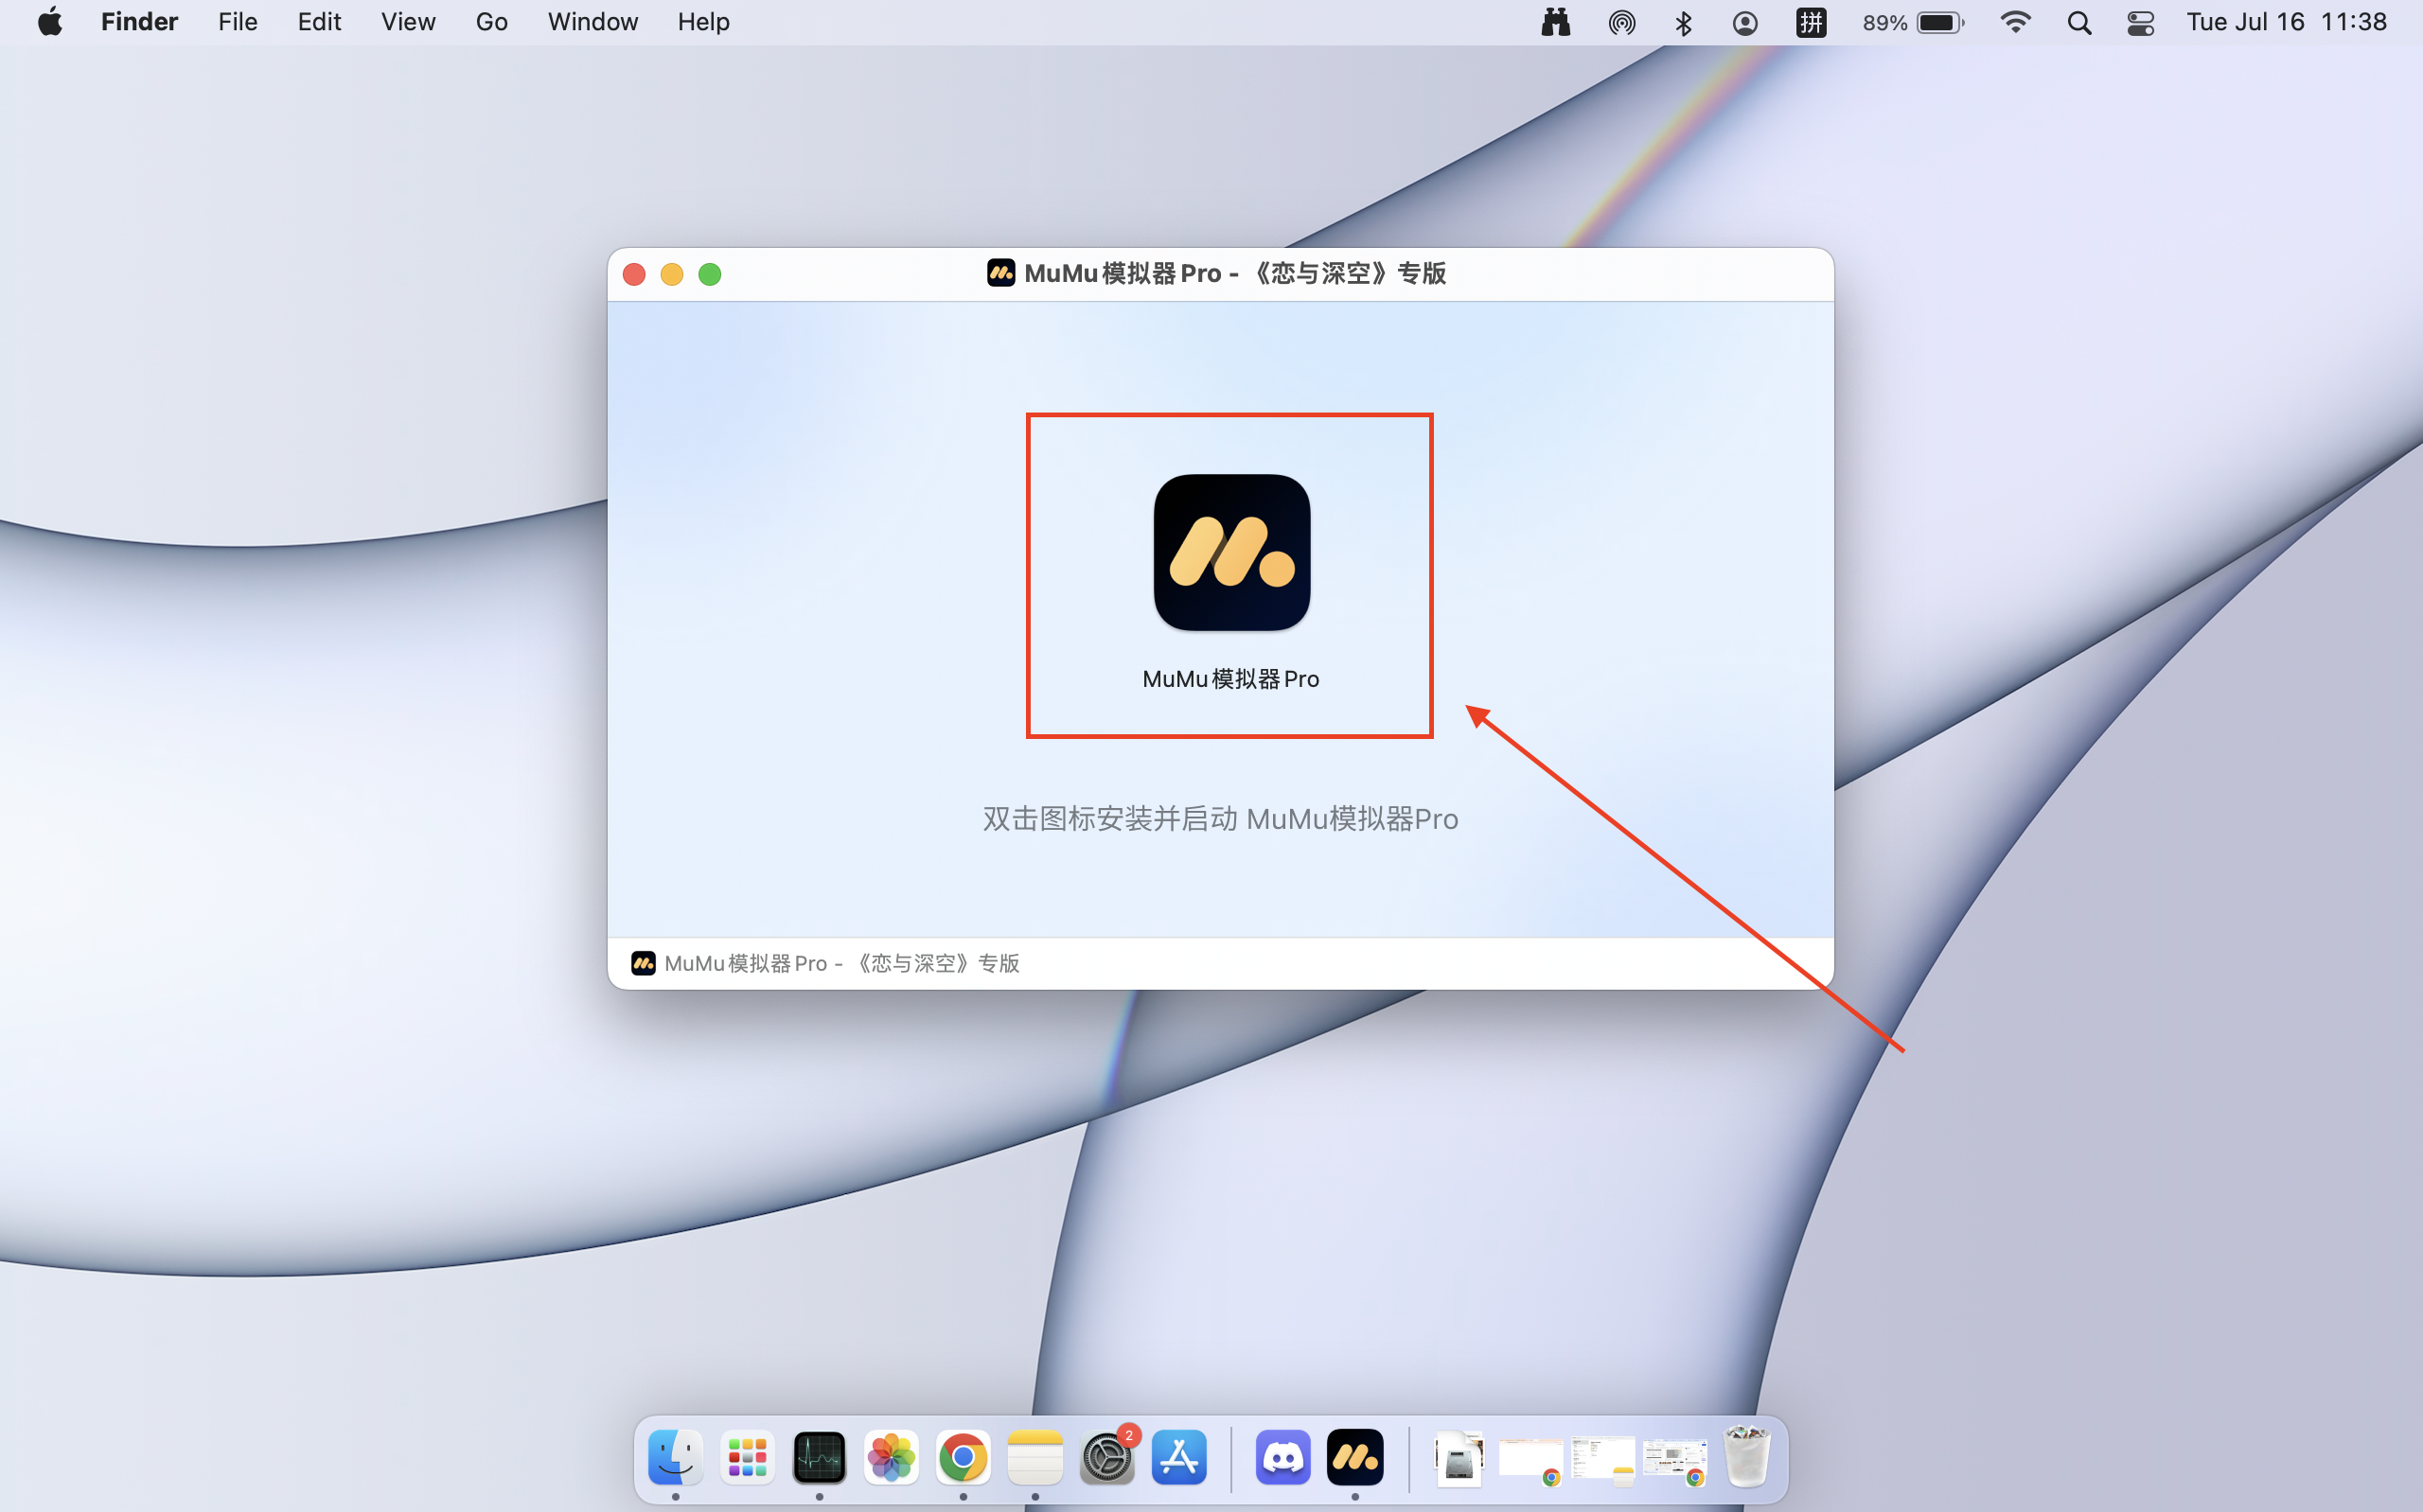Open Notes app in the Dock
This screenshot has height=1512, width=2423.
coord(1034,1458)
